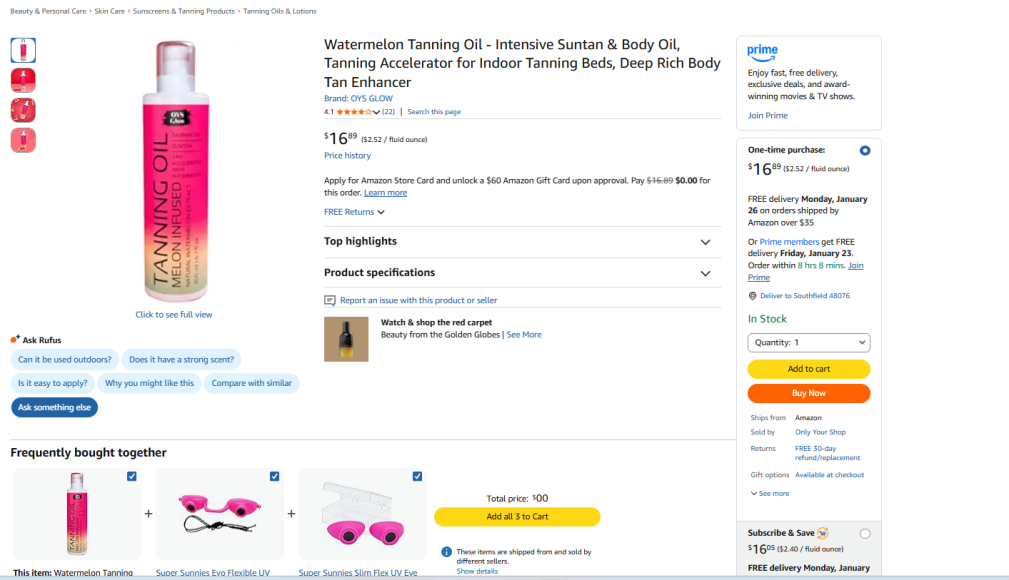
Task: Uncheck the Super Sunnies Evo Flexible checkbox
Action: (274, 476)
